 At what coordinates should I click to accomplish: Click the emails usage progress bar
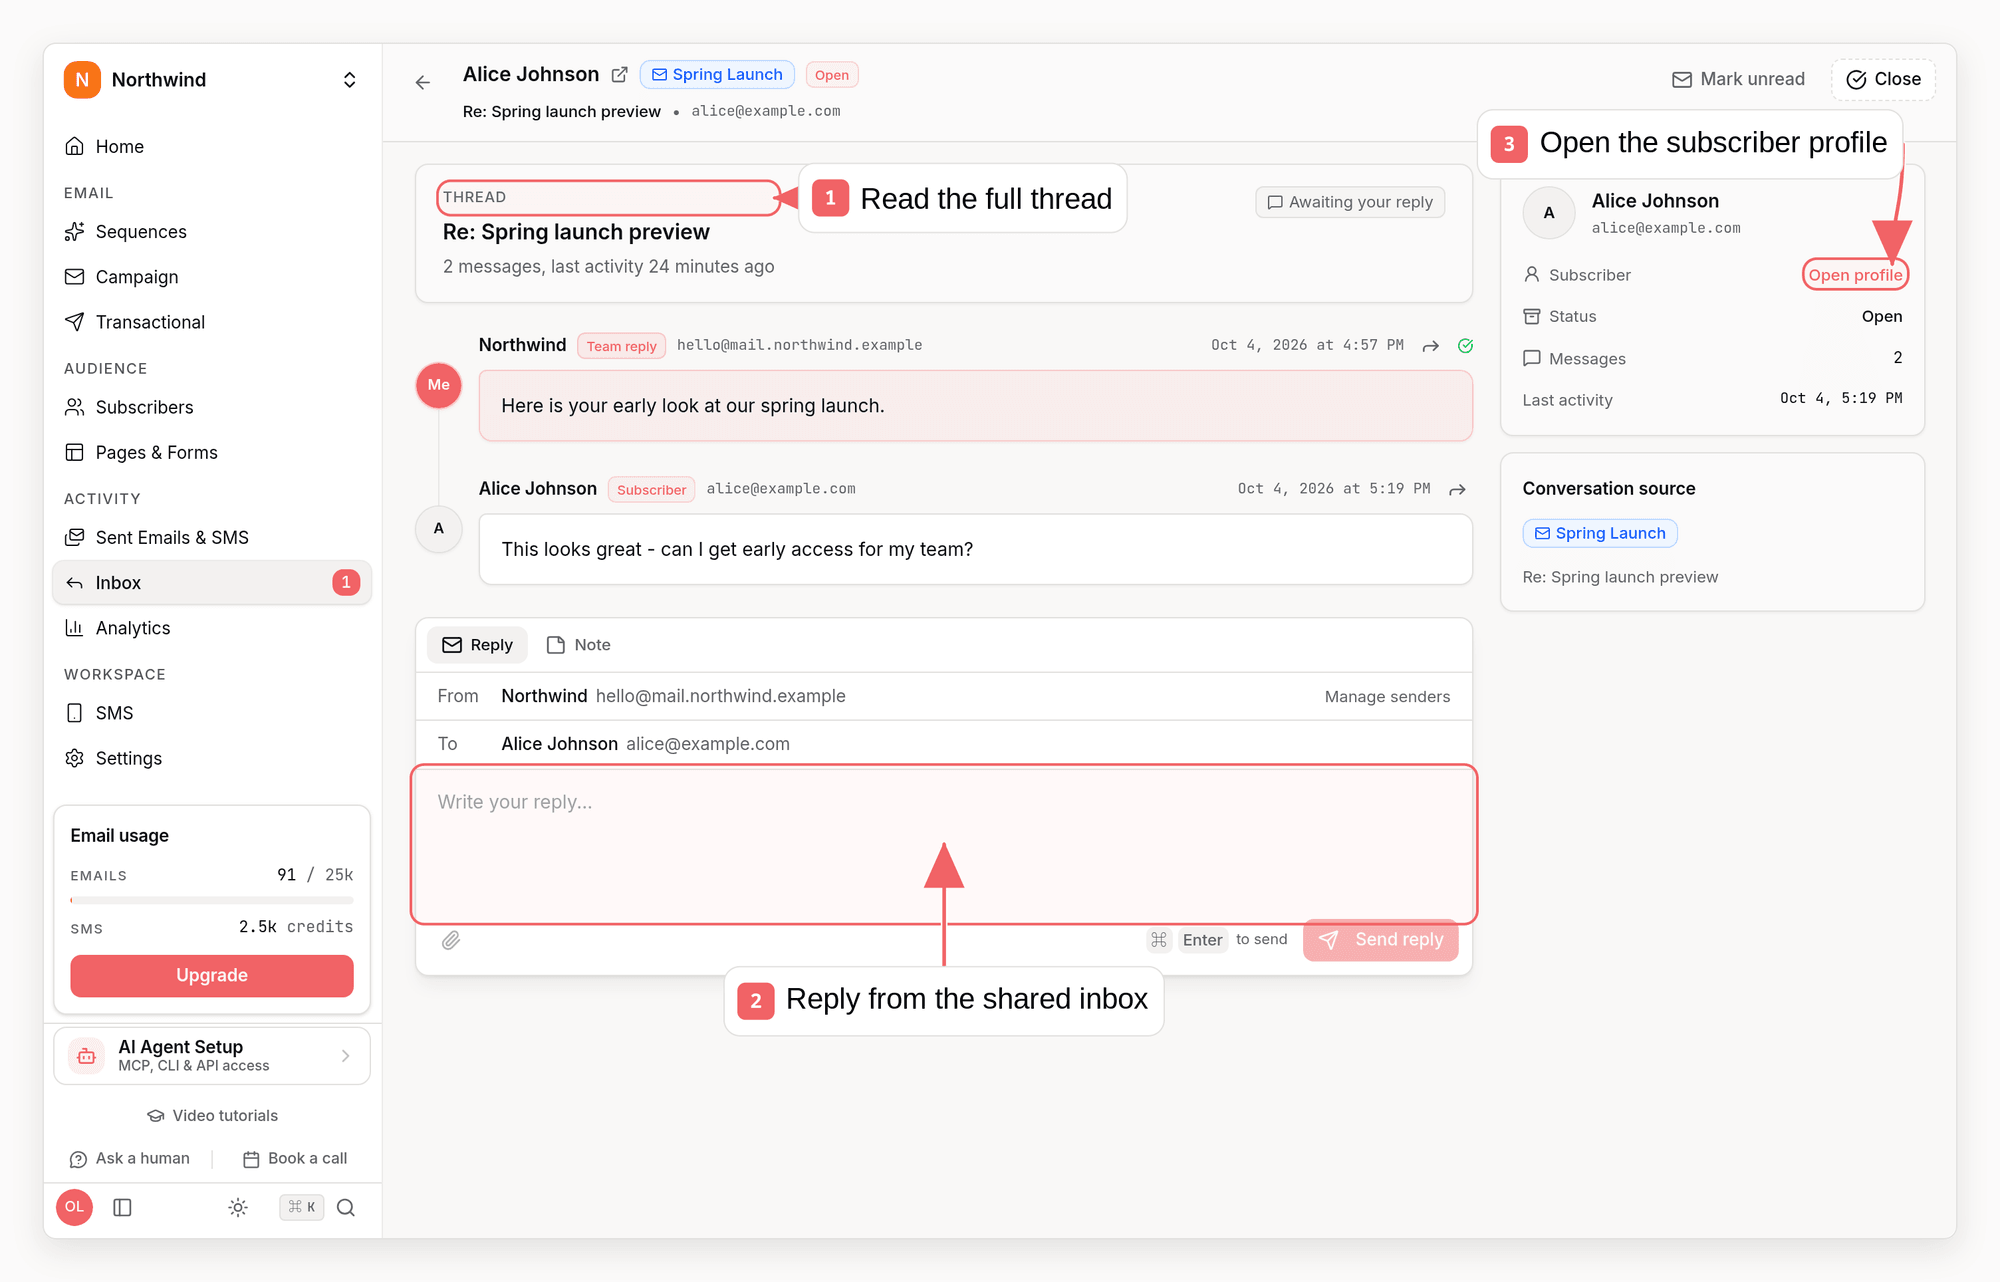coord(212,900)
